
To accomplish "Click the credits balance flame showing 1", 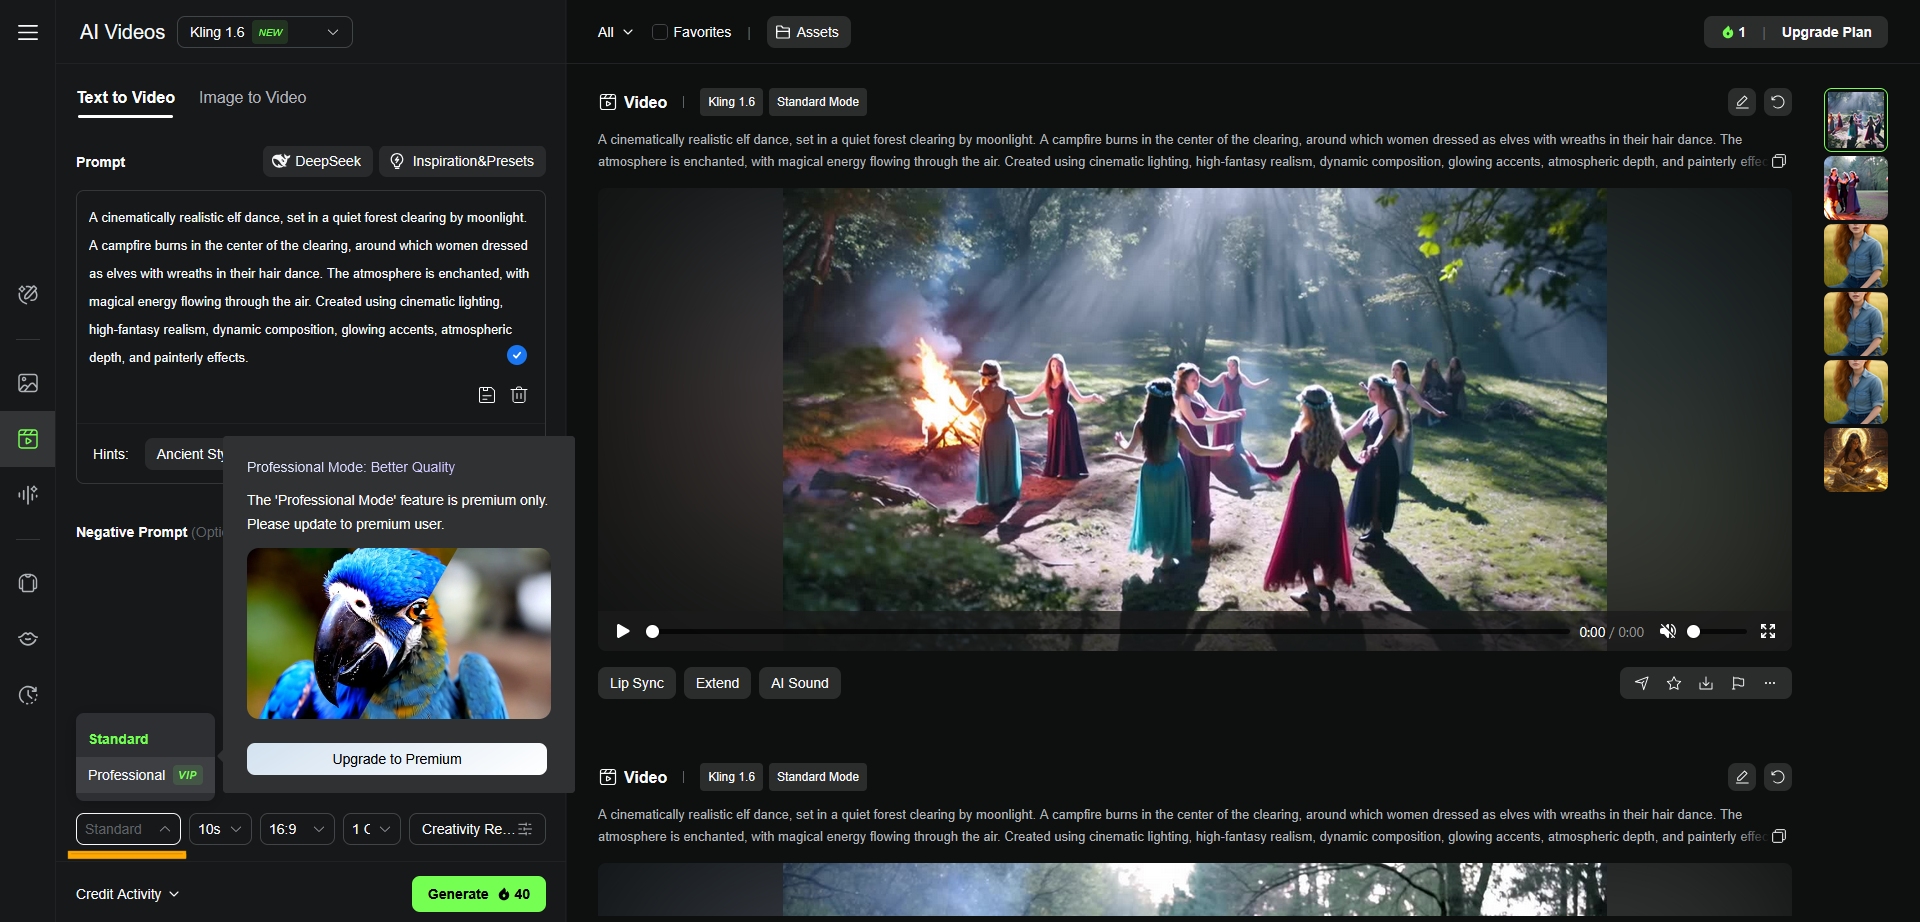I will (x=1733, y=32).
